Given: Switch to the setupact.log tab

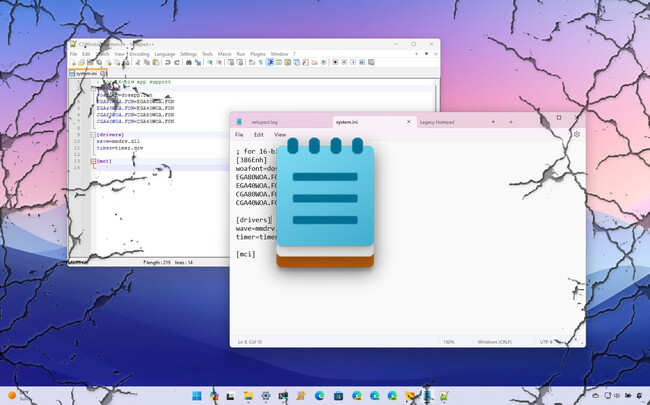Looking at the screenshot, I should [264, 122].
